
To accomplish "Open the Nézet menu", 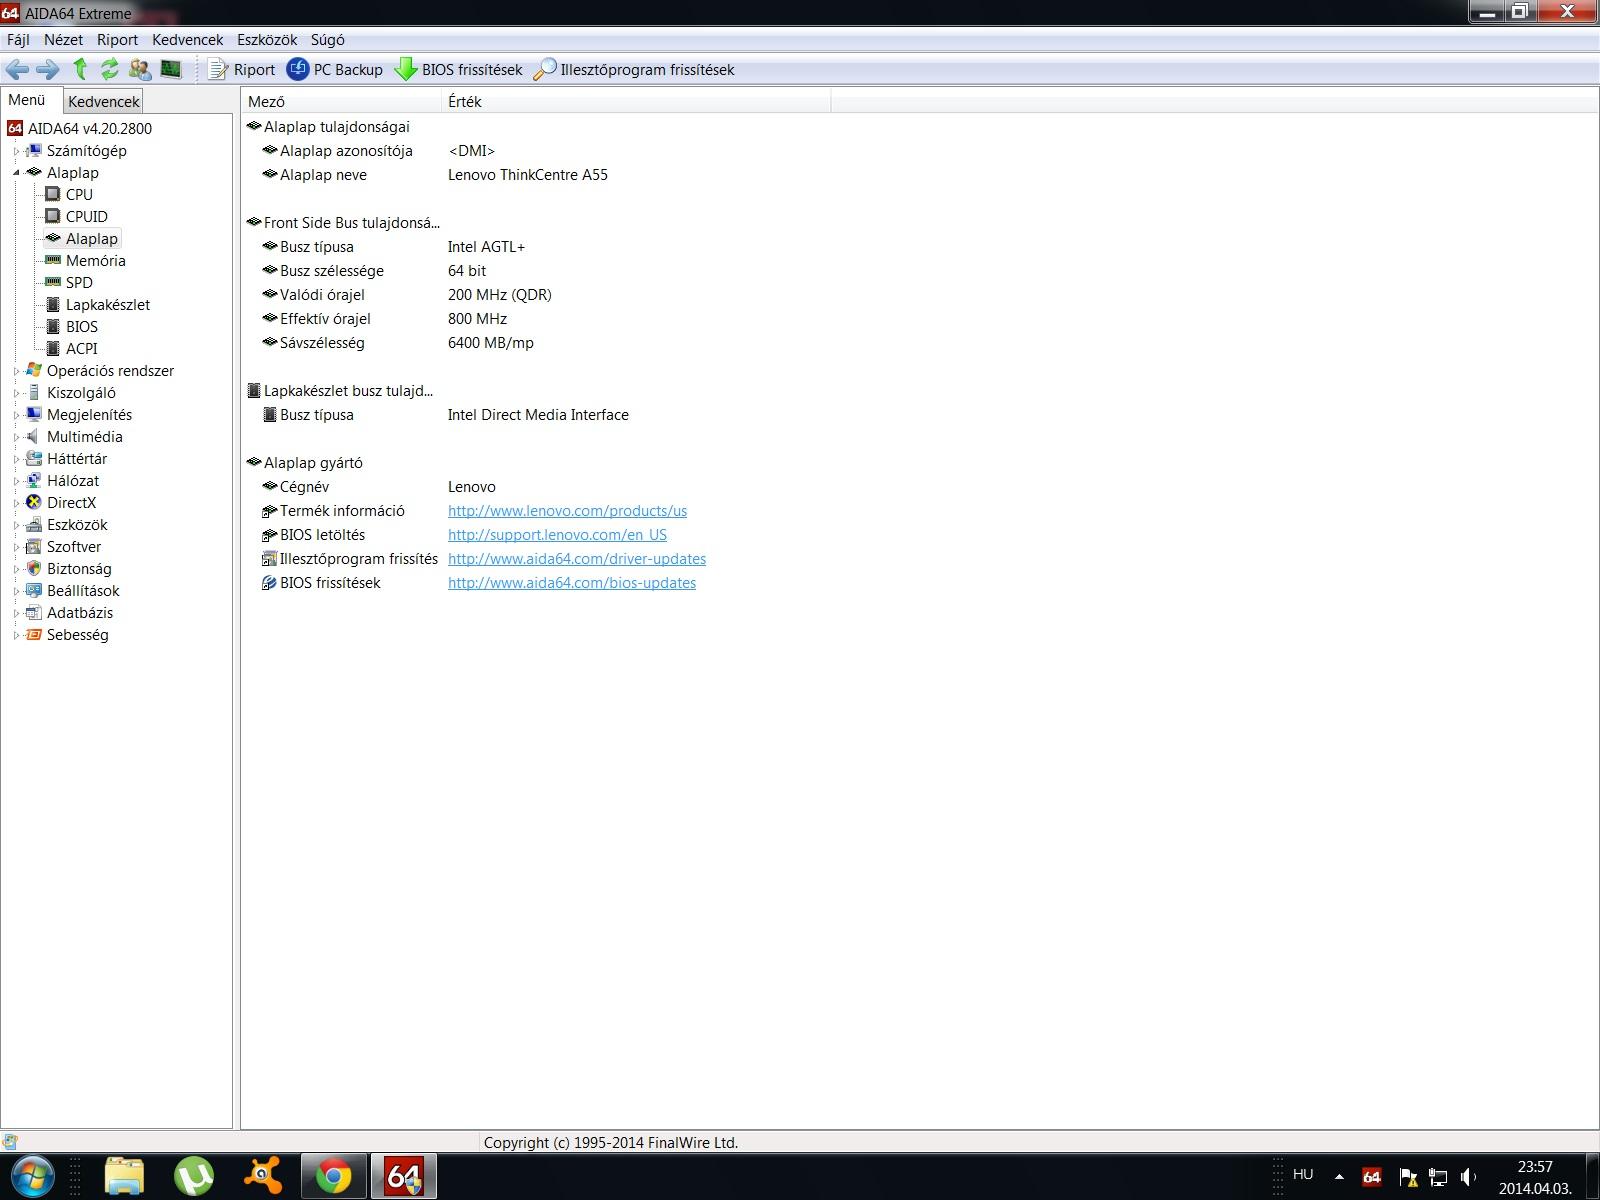I will tap(63, 40).
